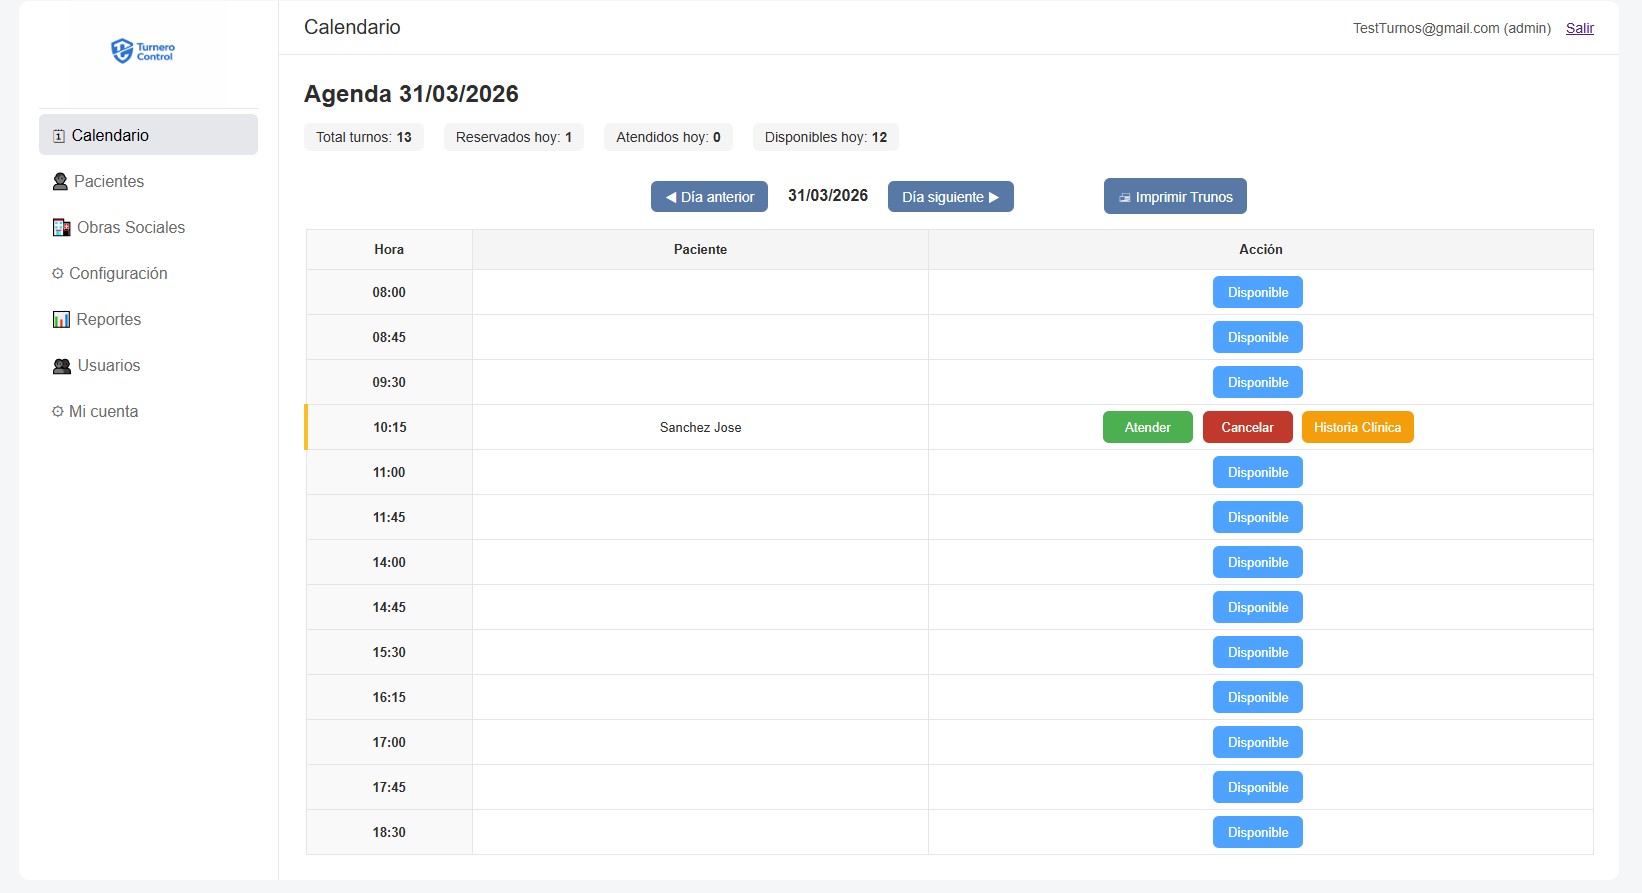
Task: Select the 18:30 Disponible slot
Action: click(x=1257, y=832)
